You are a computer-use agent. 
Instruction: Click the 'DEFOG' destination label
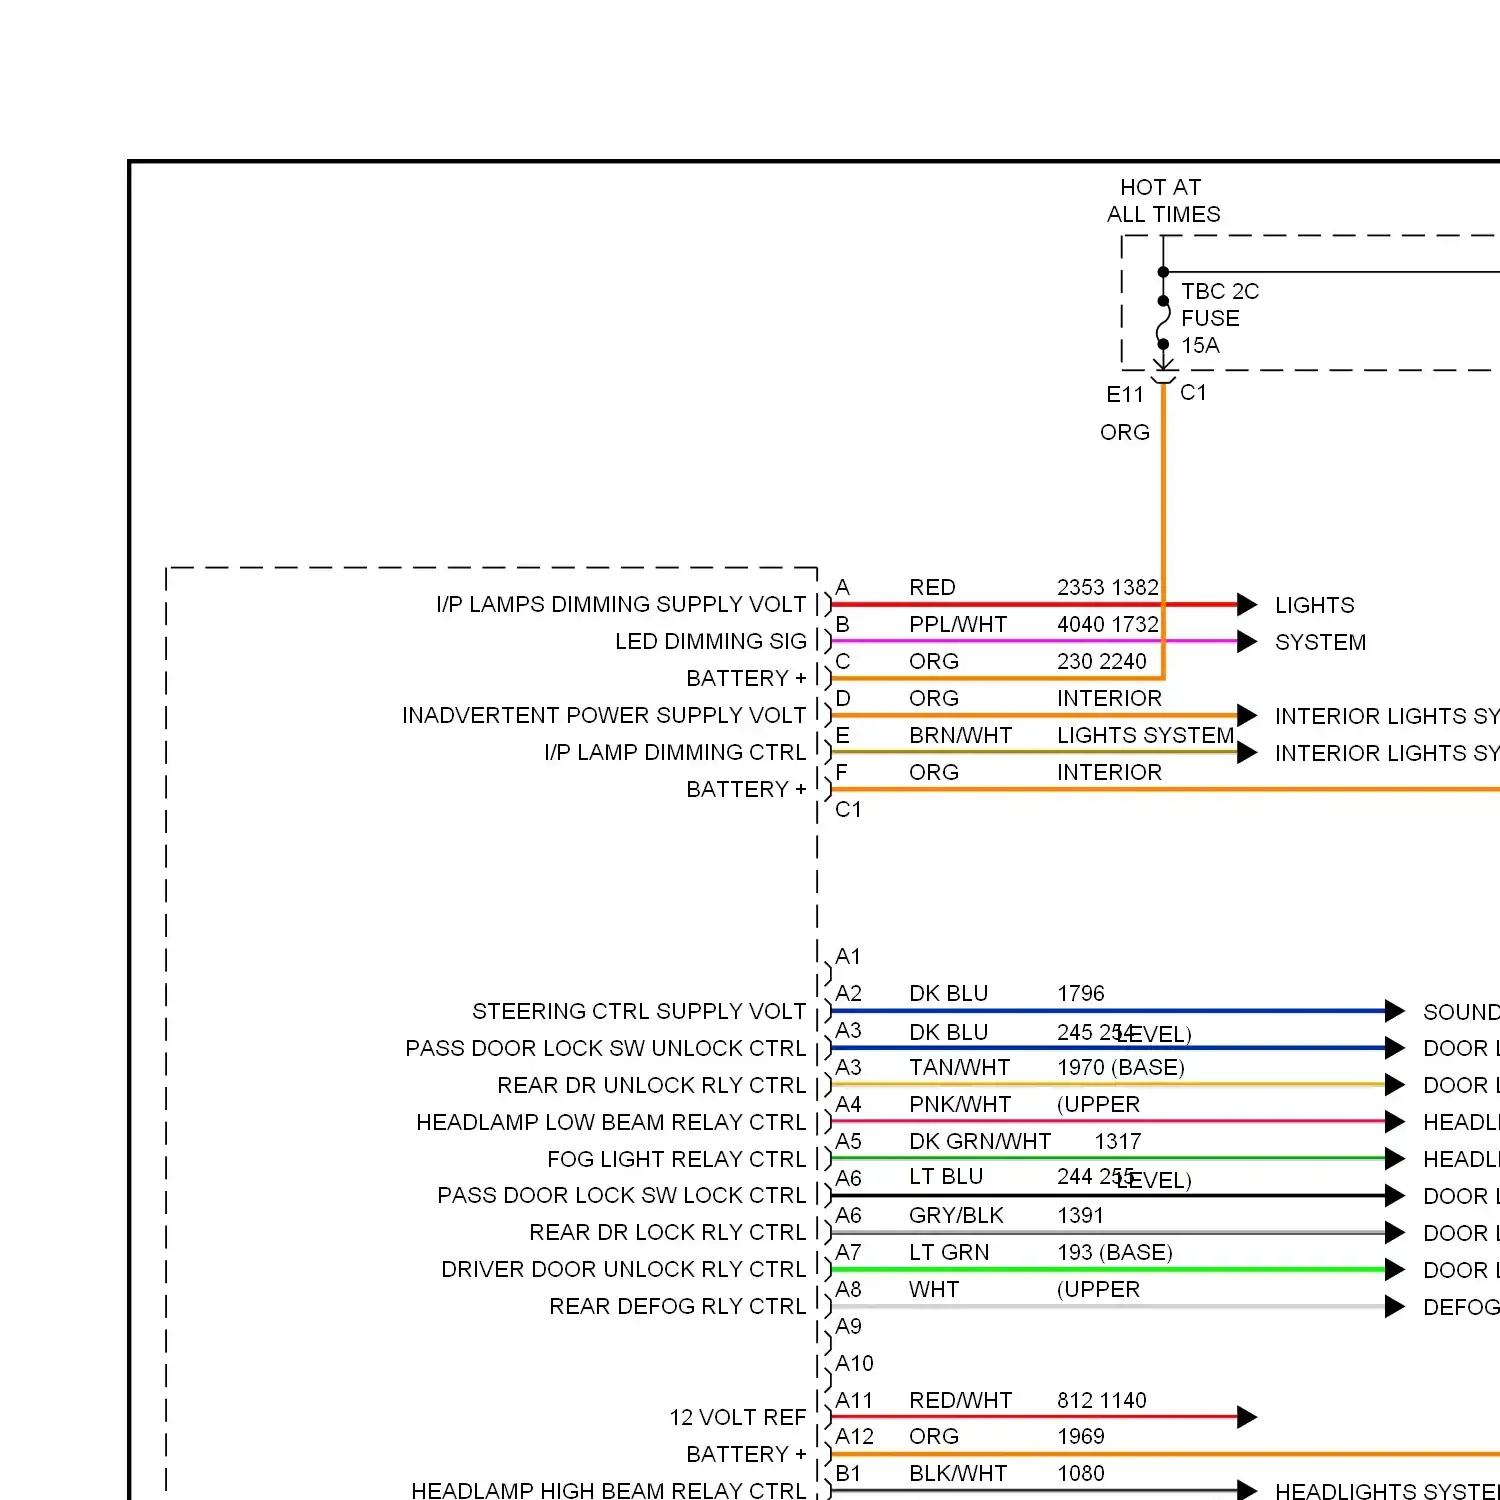(1461, 1307)
